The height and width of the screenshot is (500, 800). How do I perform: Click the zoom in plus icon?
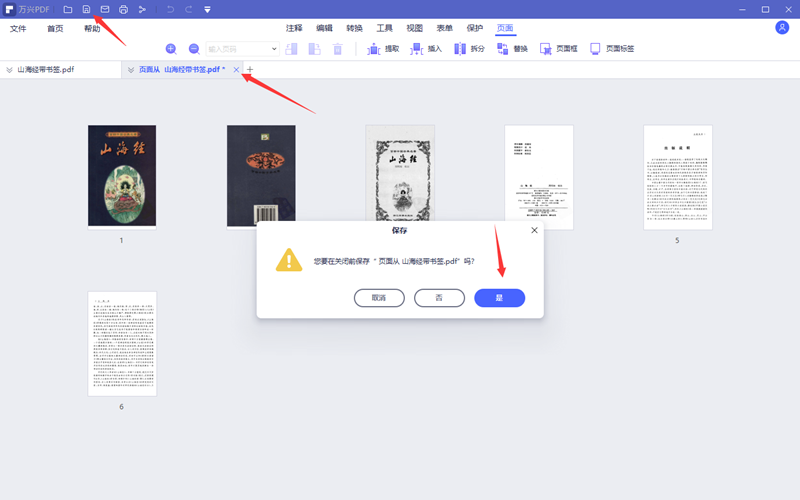(171, 49)
